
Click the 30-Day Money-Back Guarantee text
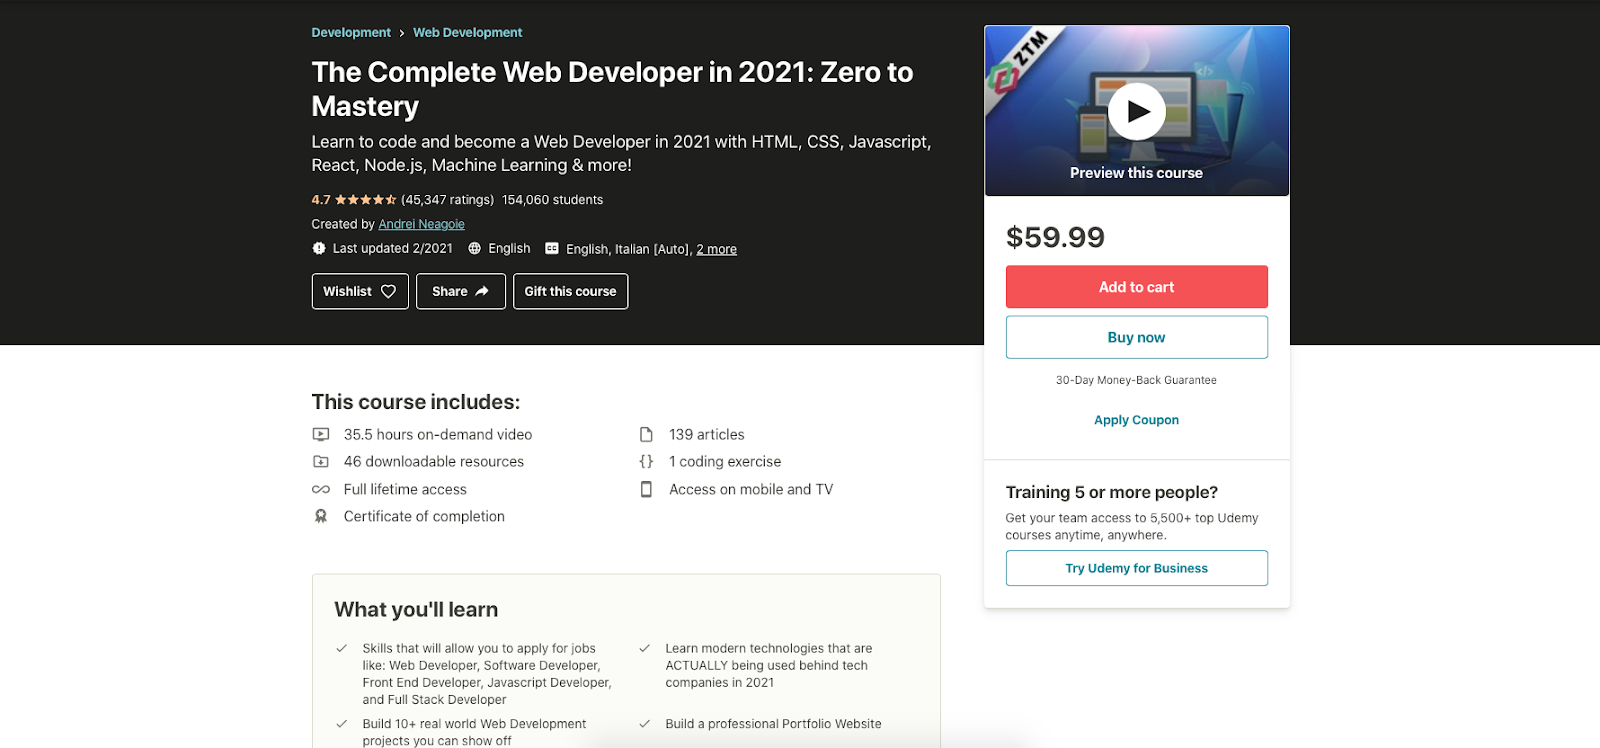pos(1136,380)
